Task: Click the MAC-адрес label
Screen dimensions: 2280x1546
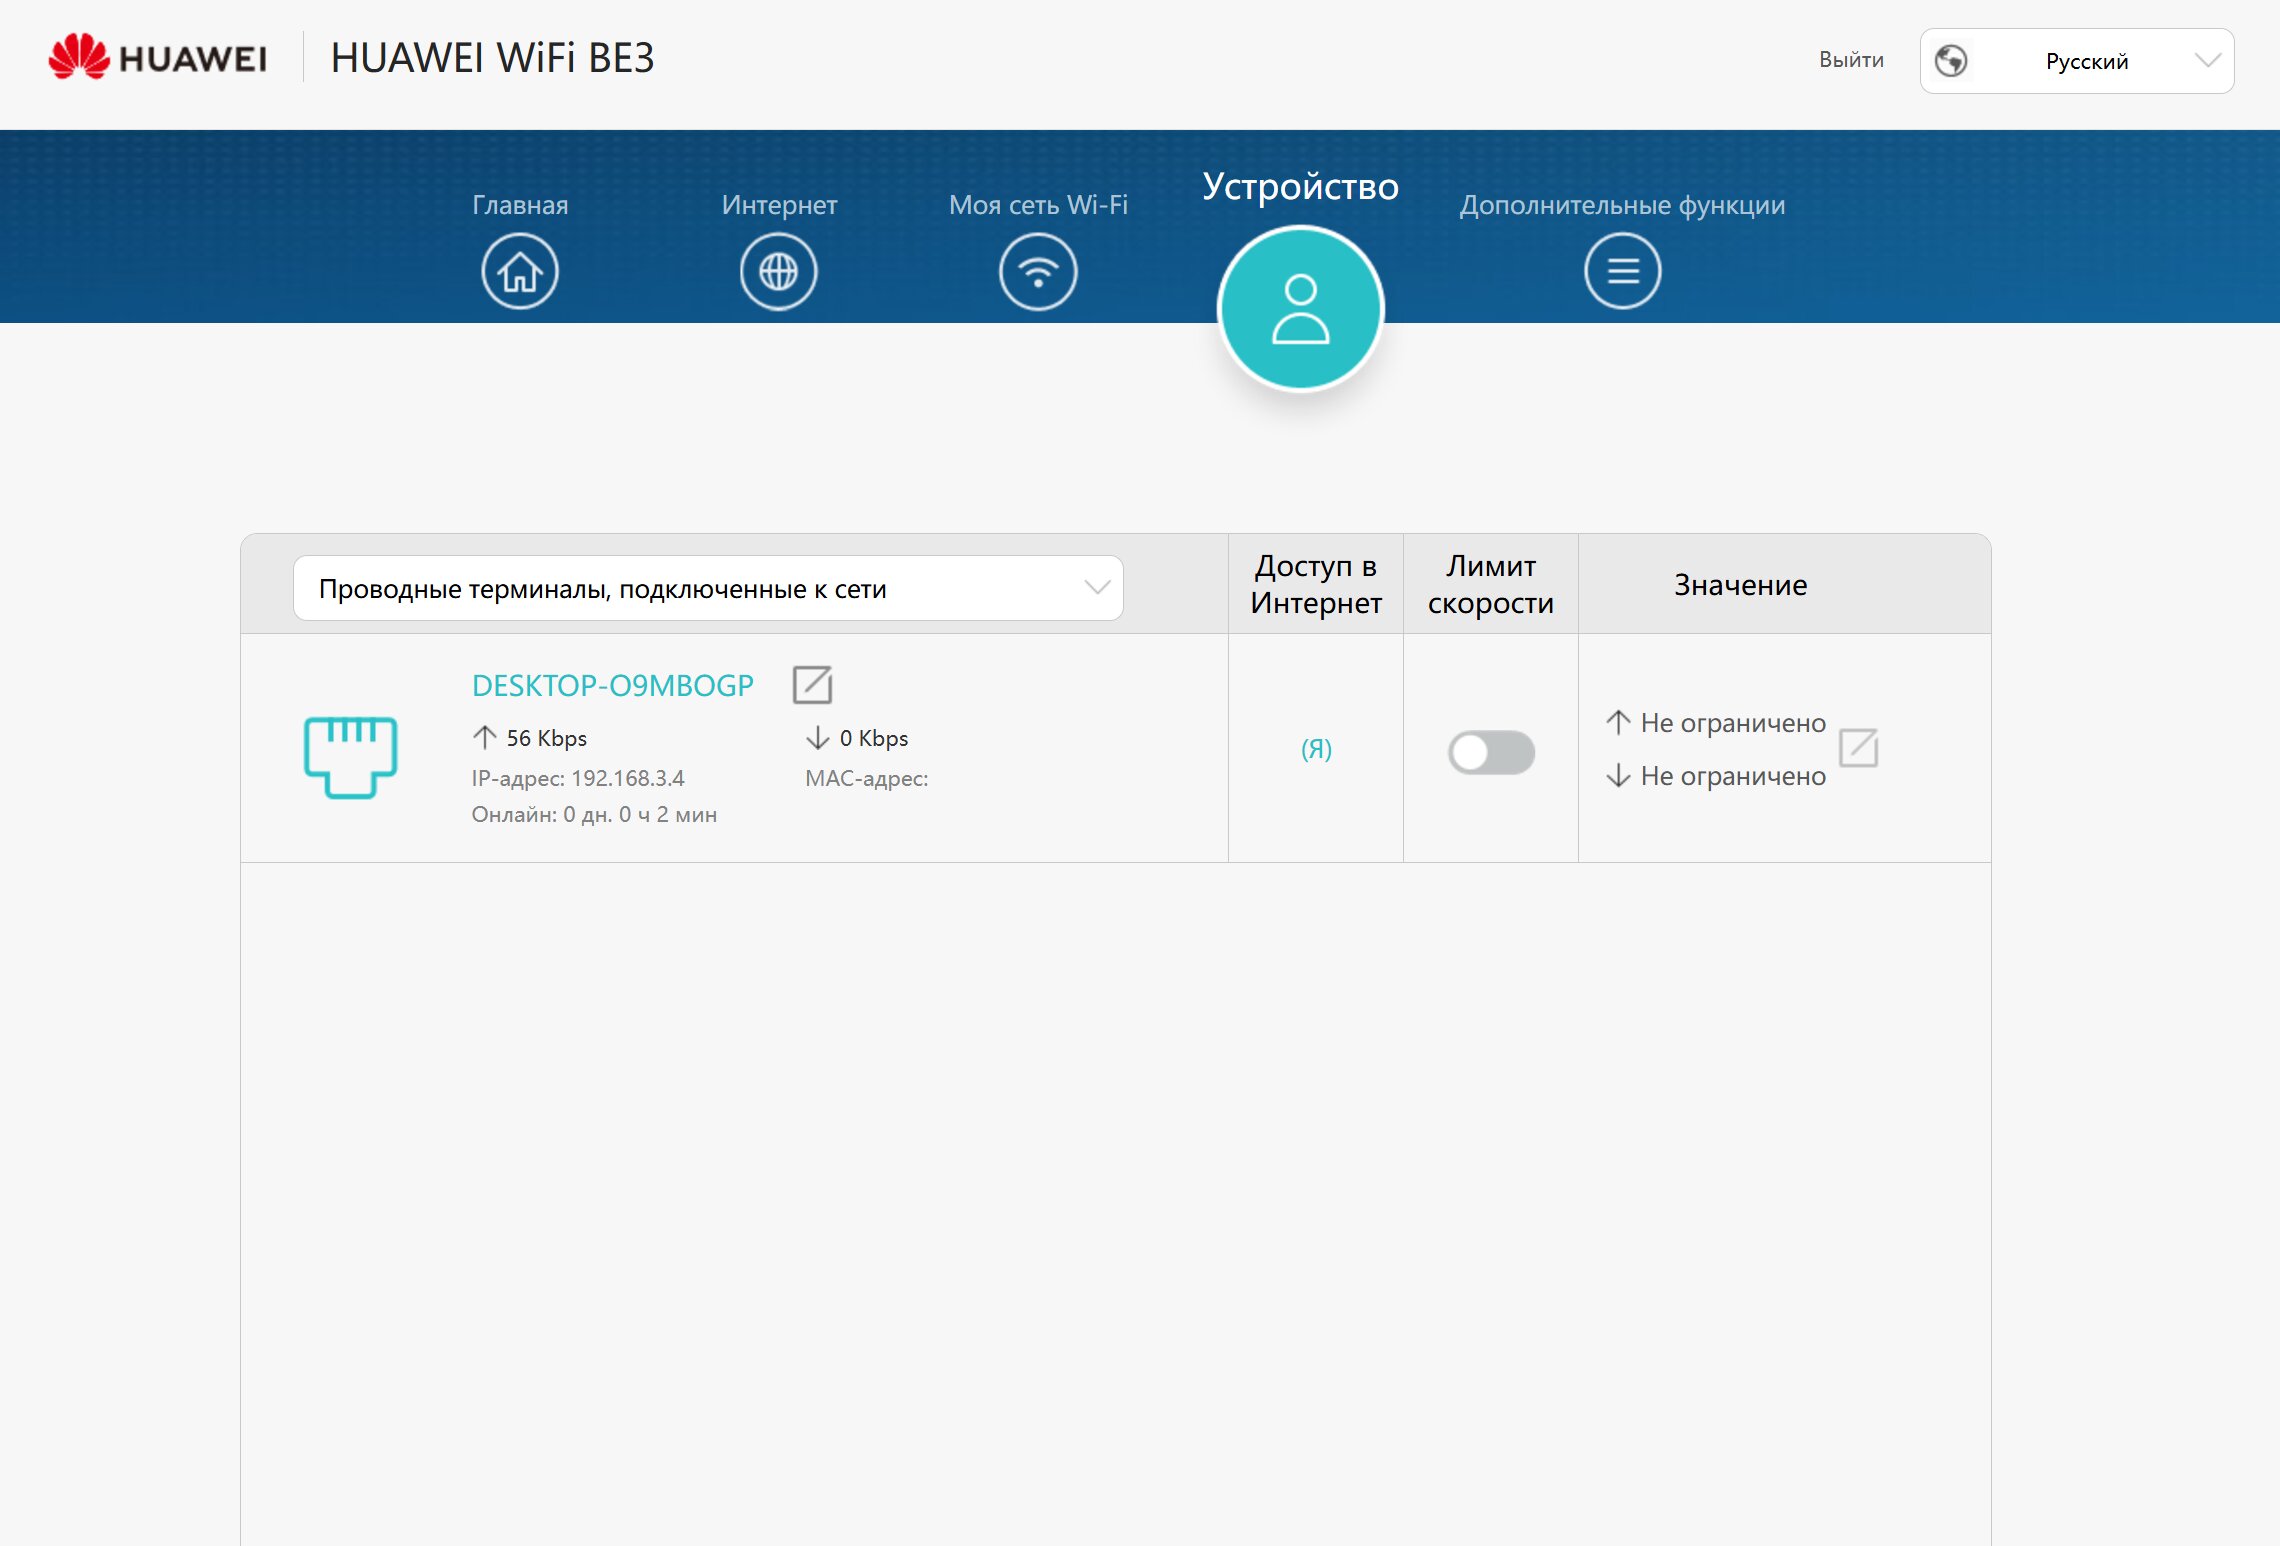Action: (x=867, y=778)
